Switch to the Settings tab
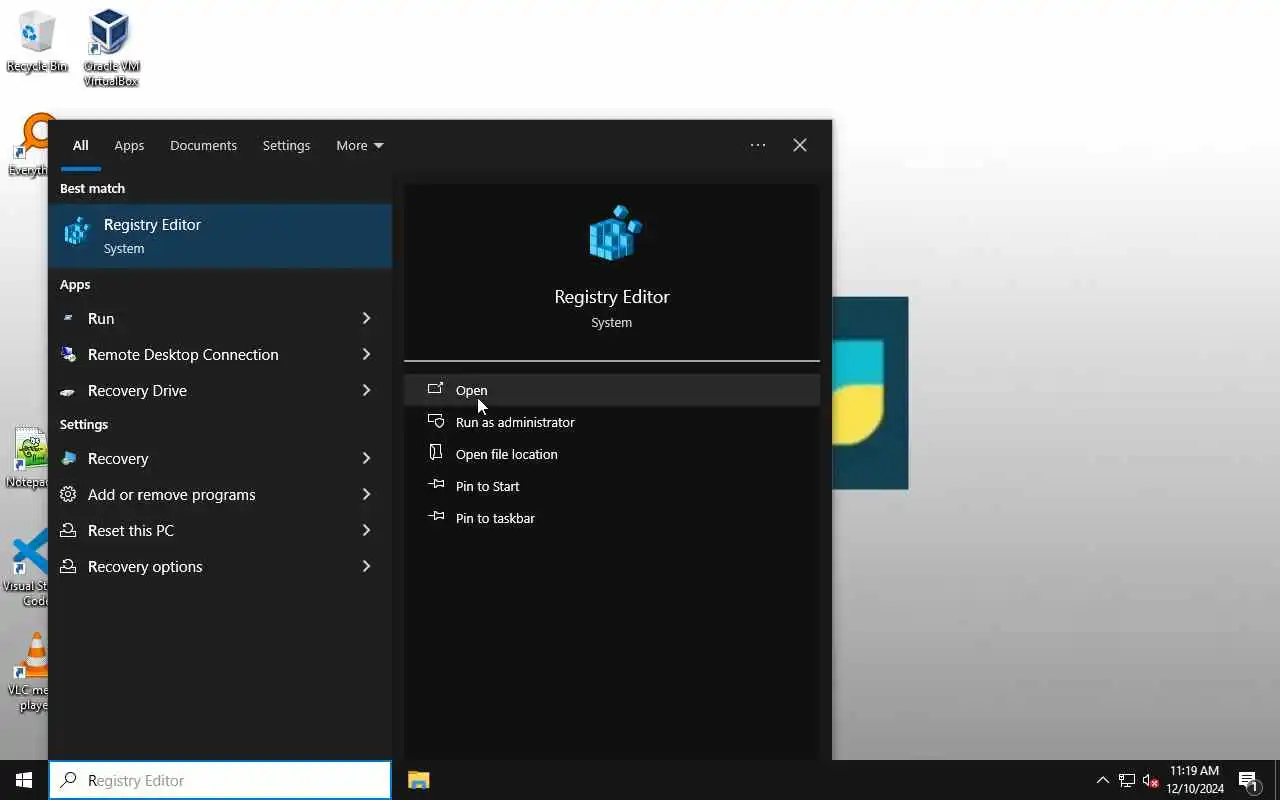 (286, 145)
